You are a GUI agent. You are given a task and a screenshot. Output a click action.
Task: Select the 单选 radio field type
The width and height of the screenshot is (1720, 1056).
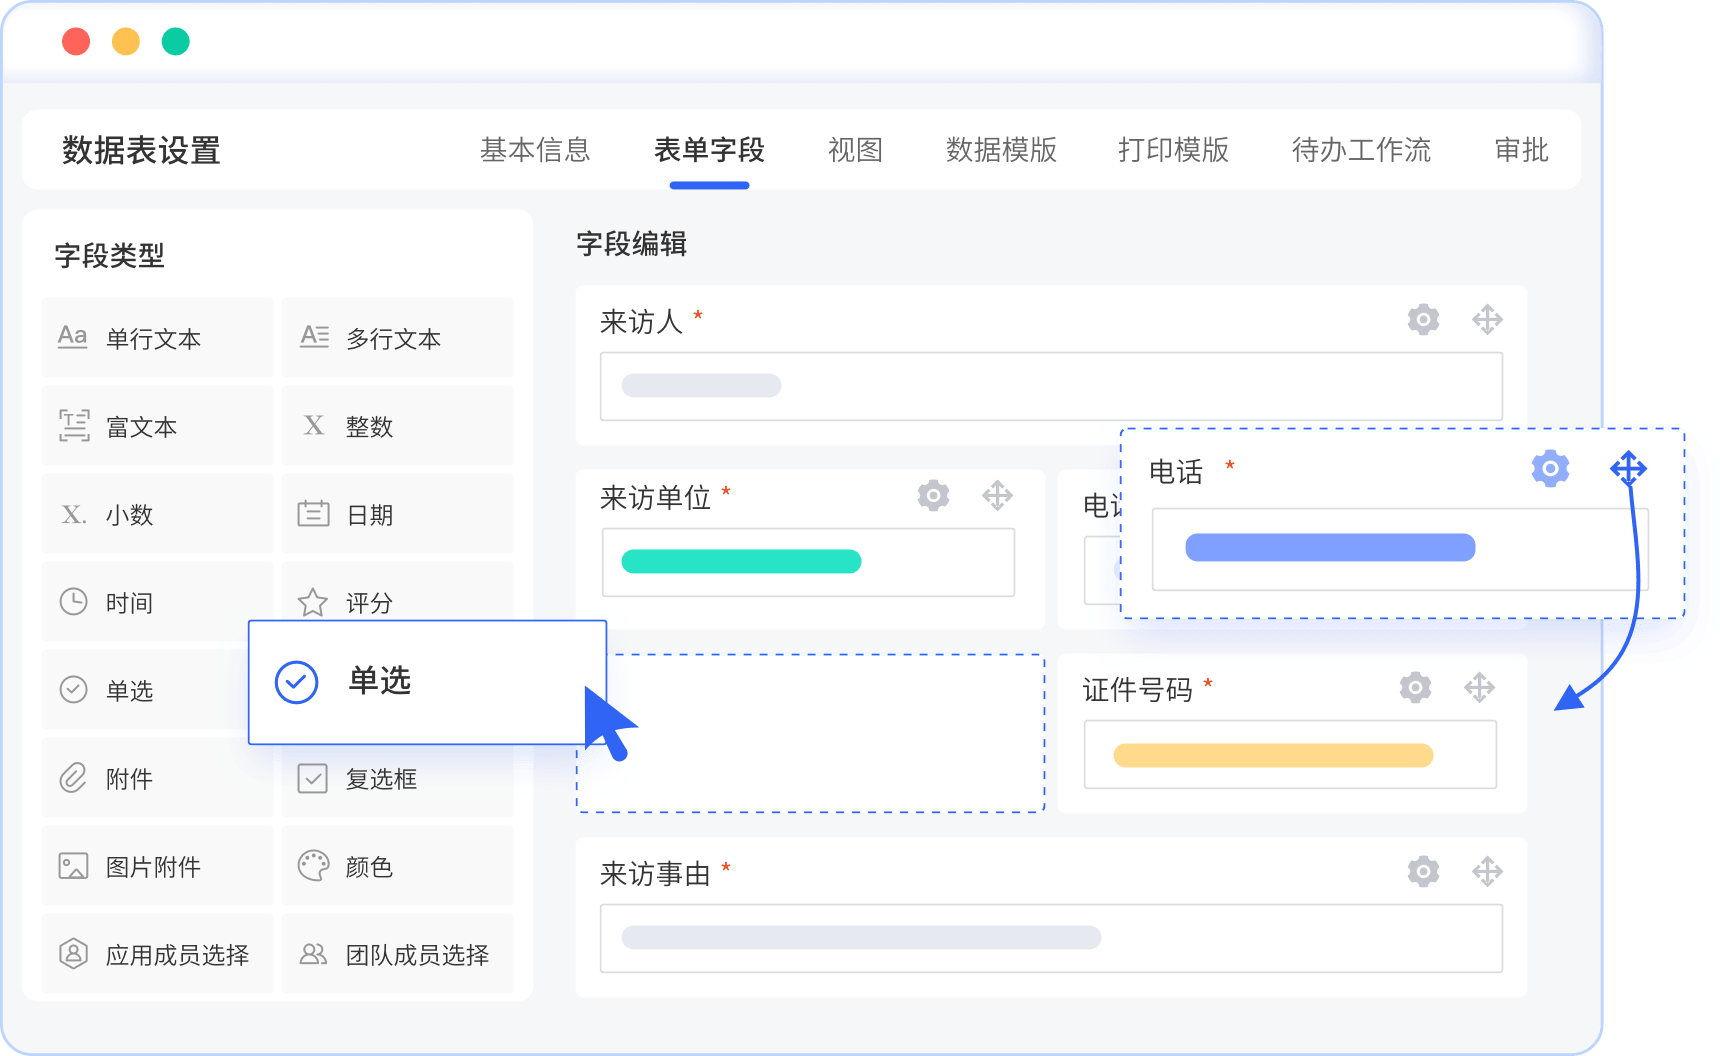click(x=71, y=689)
